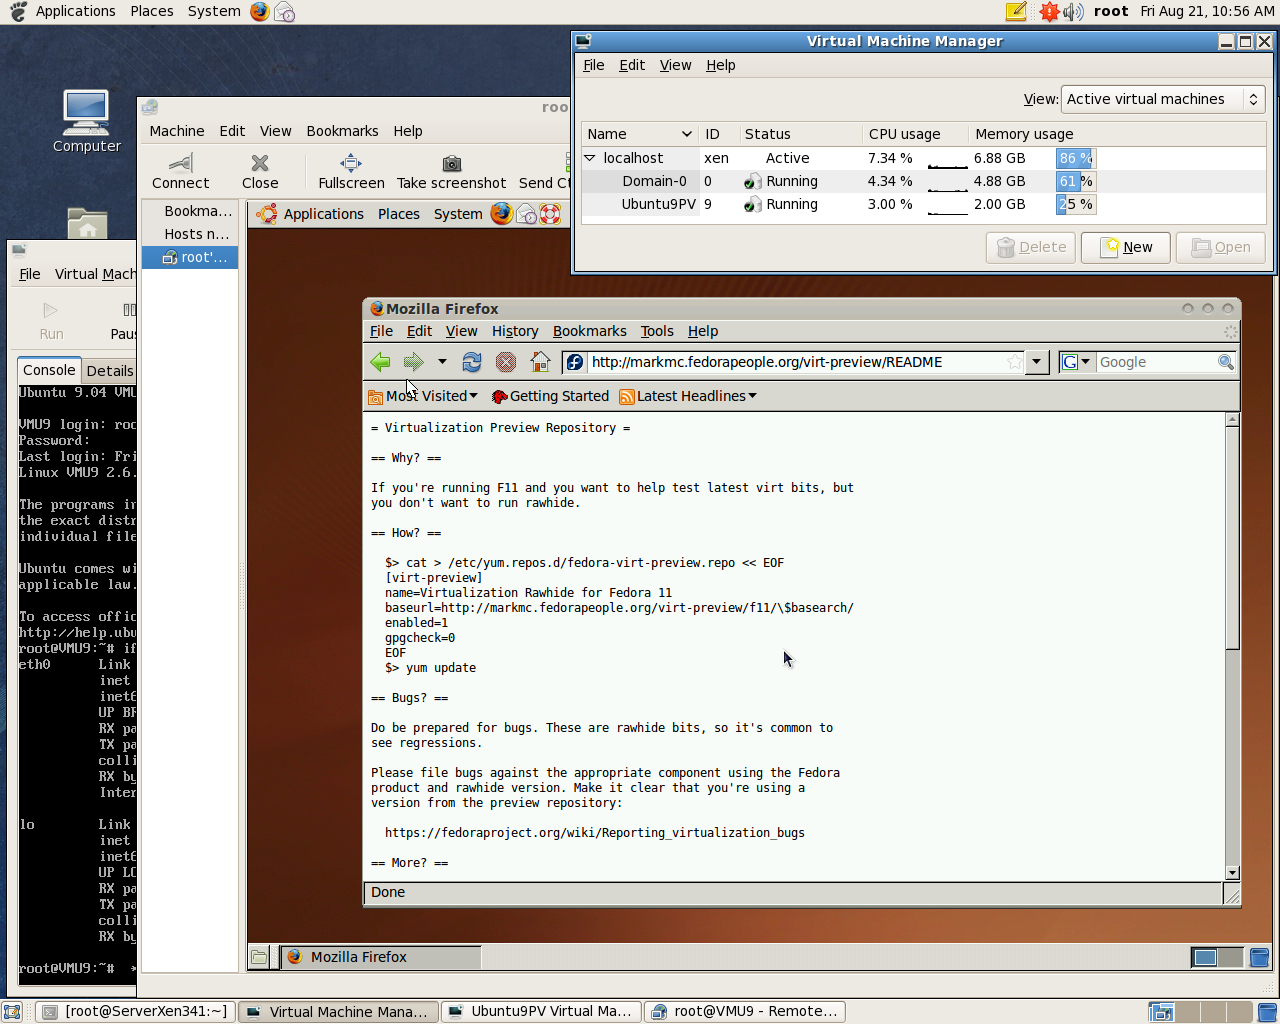
Task: Open the guest panel trash icon
Action: coord(1260,957)
